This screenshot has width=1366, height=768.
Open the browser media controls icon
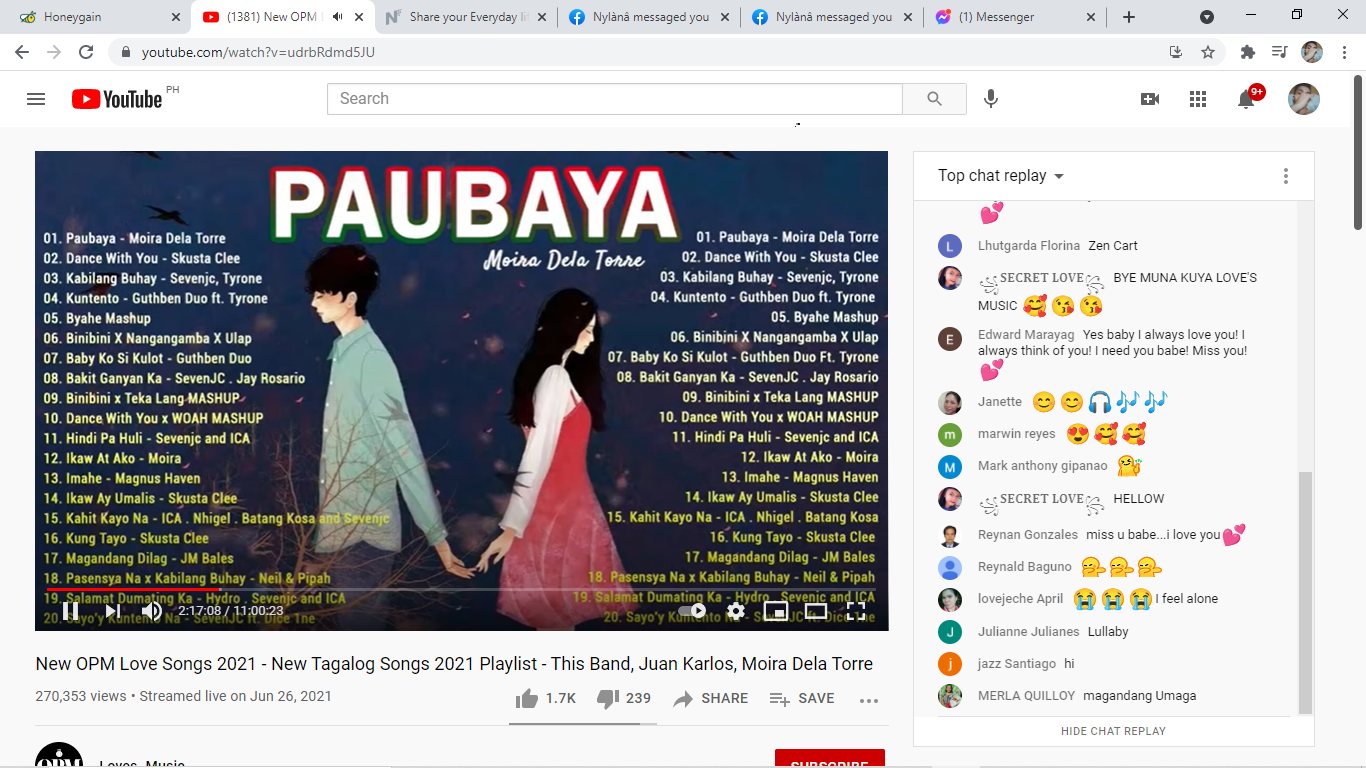click(1280, 52)
